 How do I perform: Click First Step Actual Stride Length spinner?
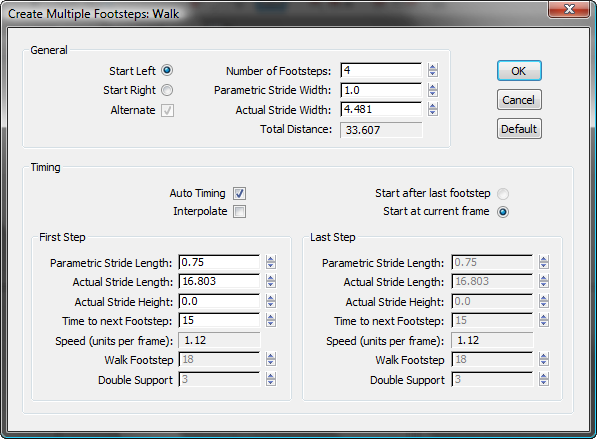[x=271, y=281]
